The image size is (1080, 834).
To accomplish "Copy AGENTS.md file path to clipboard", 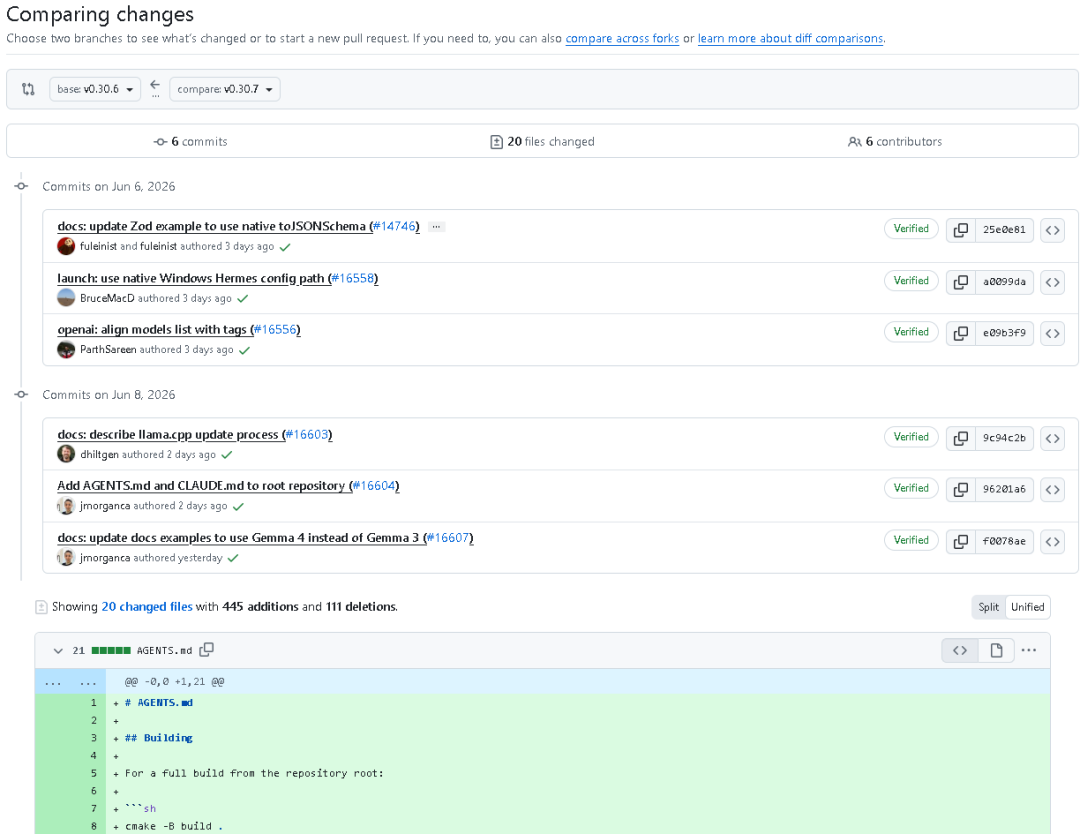I will tap(207, 649).
